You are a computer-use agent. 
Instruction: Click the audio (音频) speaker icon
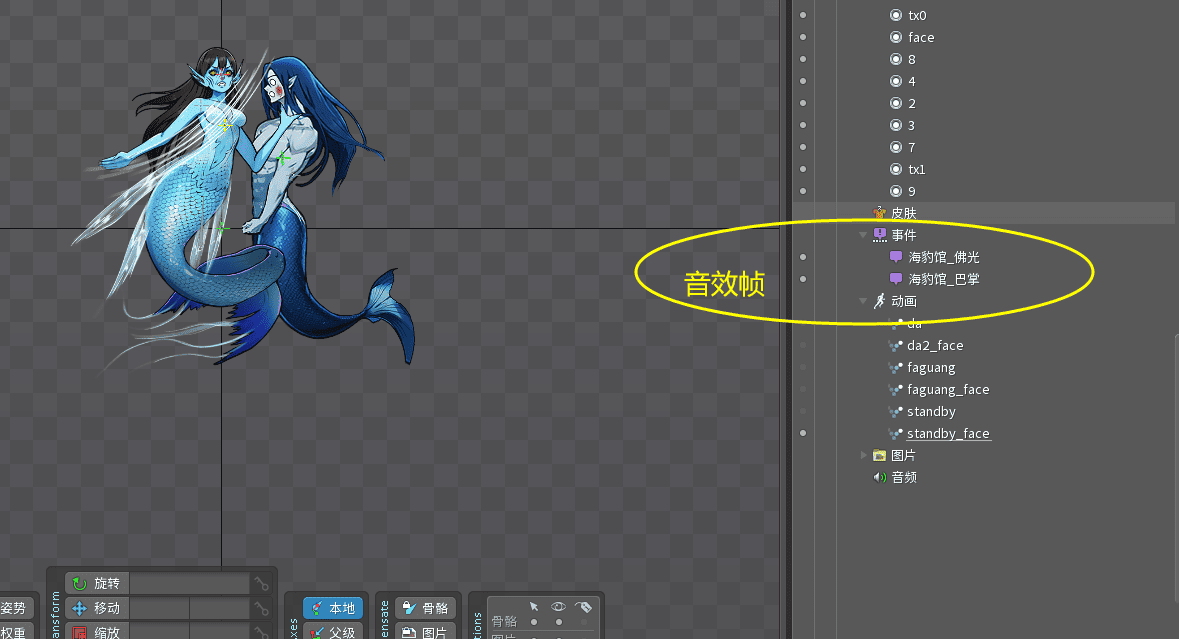[879, 477]
